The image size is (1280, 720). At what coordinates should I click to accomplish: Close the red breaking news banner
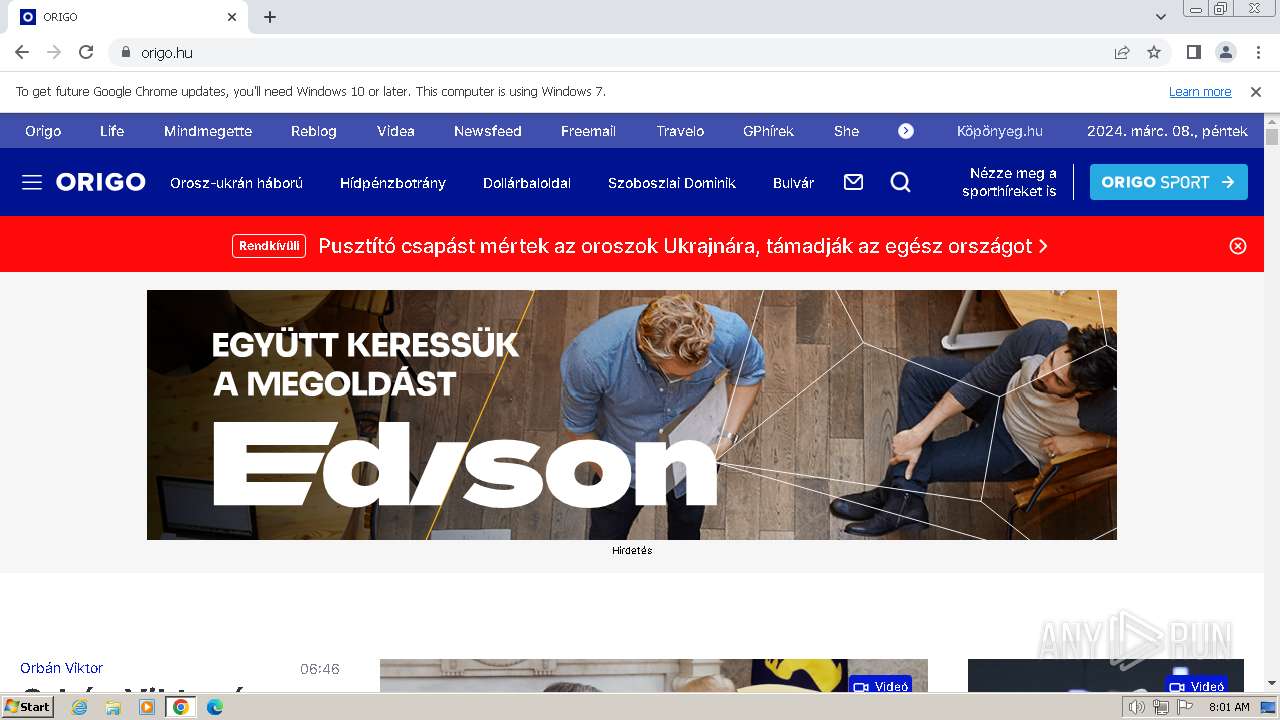(1238, 246)
